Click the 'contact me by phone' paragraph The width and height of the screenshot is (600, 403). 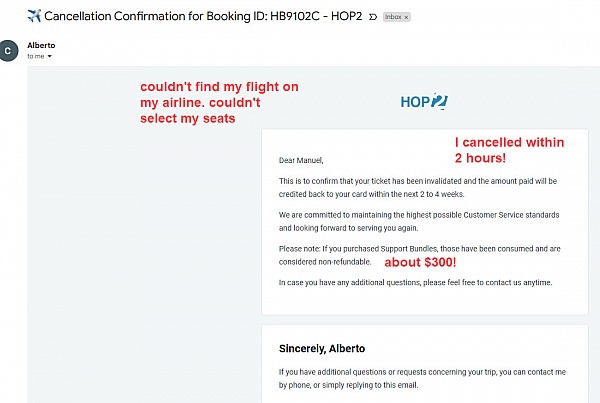pos(418,378)
